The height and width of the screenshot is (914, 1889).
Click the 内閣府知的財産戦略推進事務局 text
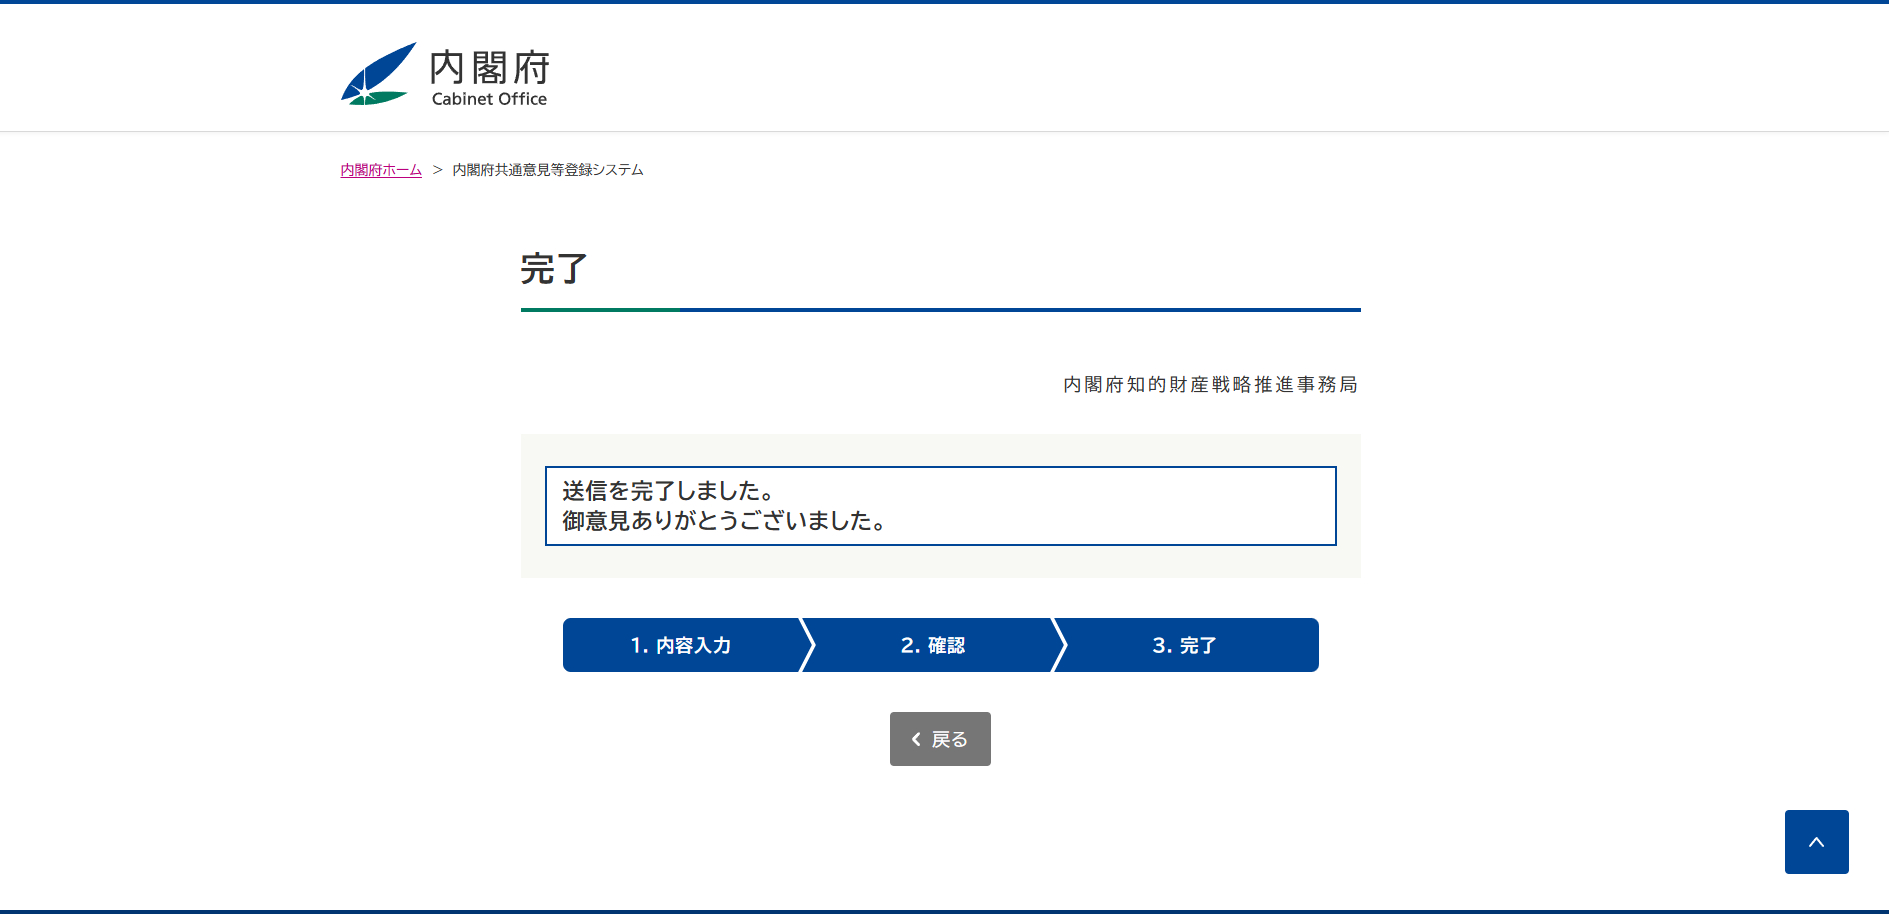coord(1210,385)
